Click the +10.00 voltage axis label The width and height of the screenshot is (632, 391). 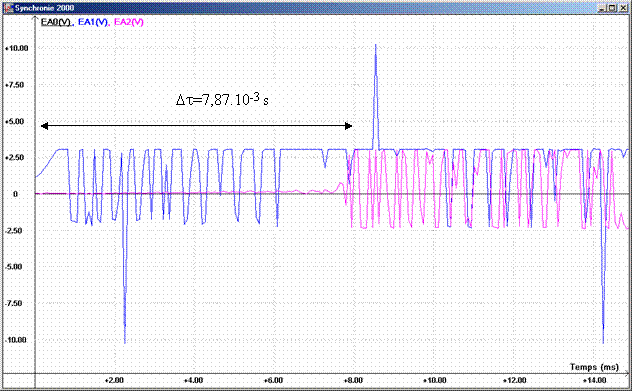point(17,48)
